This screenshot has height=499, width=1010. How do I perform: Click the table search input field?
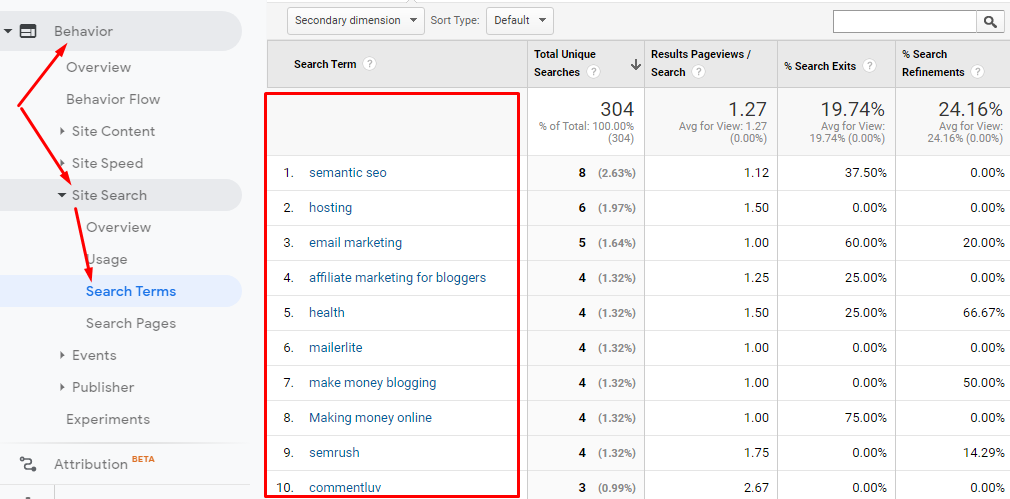pos(905,22)
